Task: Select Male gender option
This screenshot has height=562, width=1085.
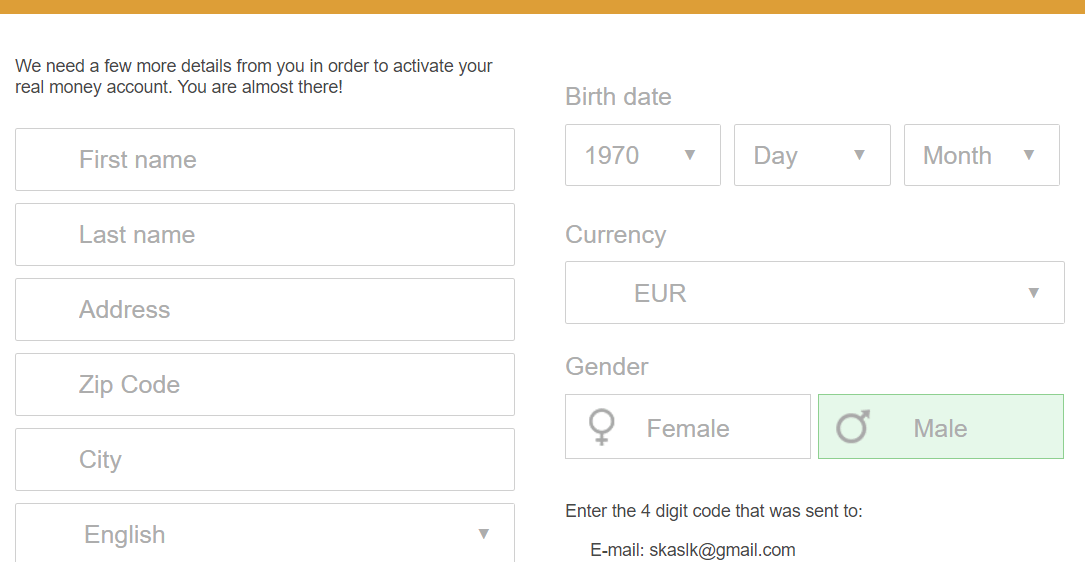Action: pos(941,426)
